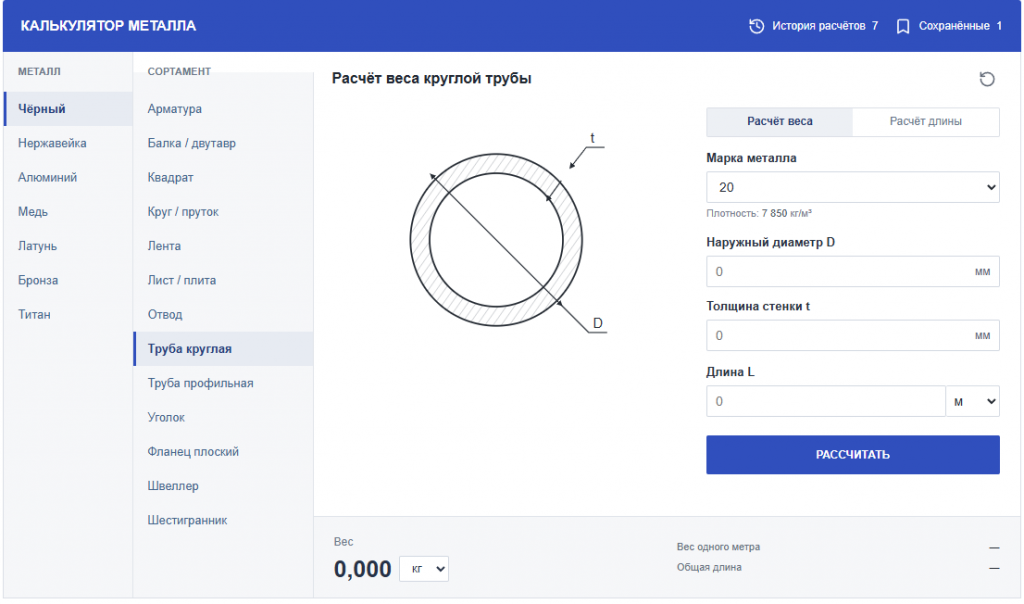The width and height of the screenshot is (1024, 604).
Task: Click the Длина L input field
Action: 825,401
